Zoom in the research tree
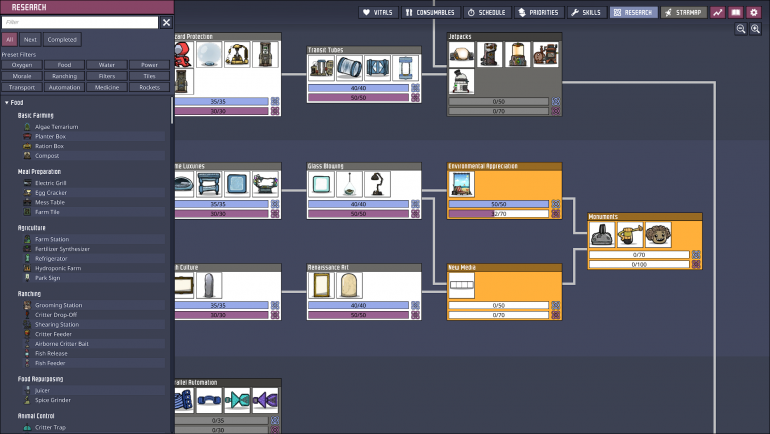Viewport: 770px width, 434px height. click(x=755, y=29)
